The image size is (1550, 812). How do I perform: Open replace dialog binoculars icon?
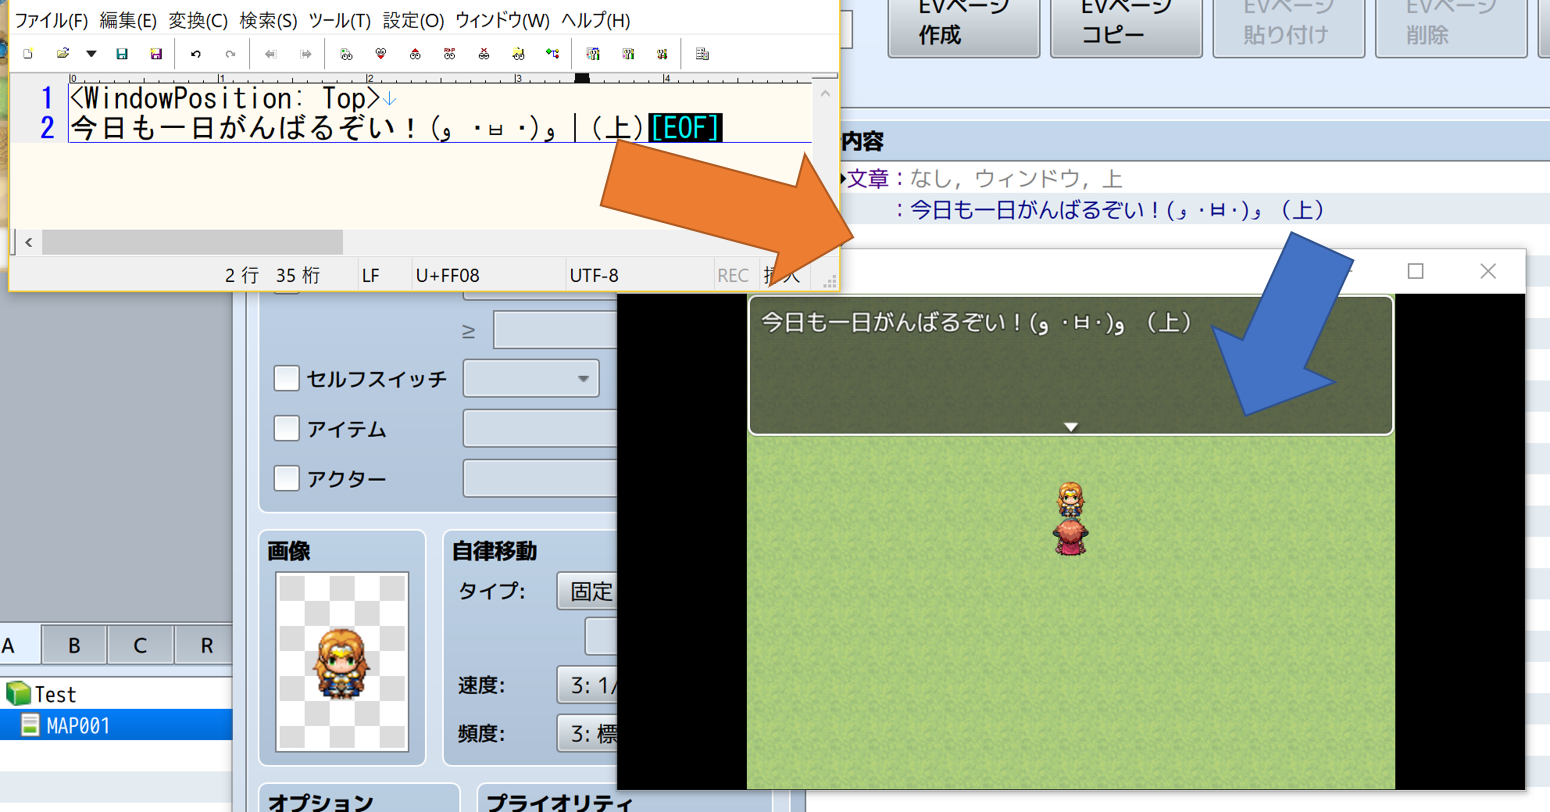click(450, 54)
